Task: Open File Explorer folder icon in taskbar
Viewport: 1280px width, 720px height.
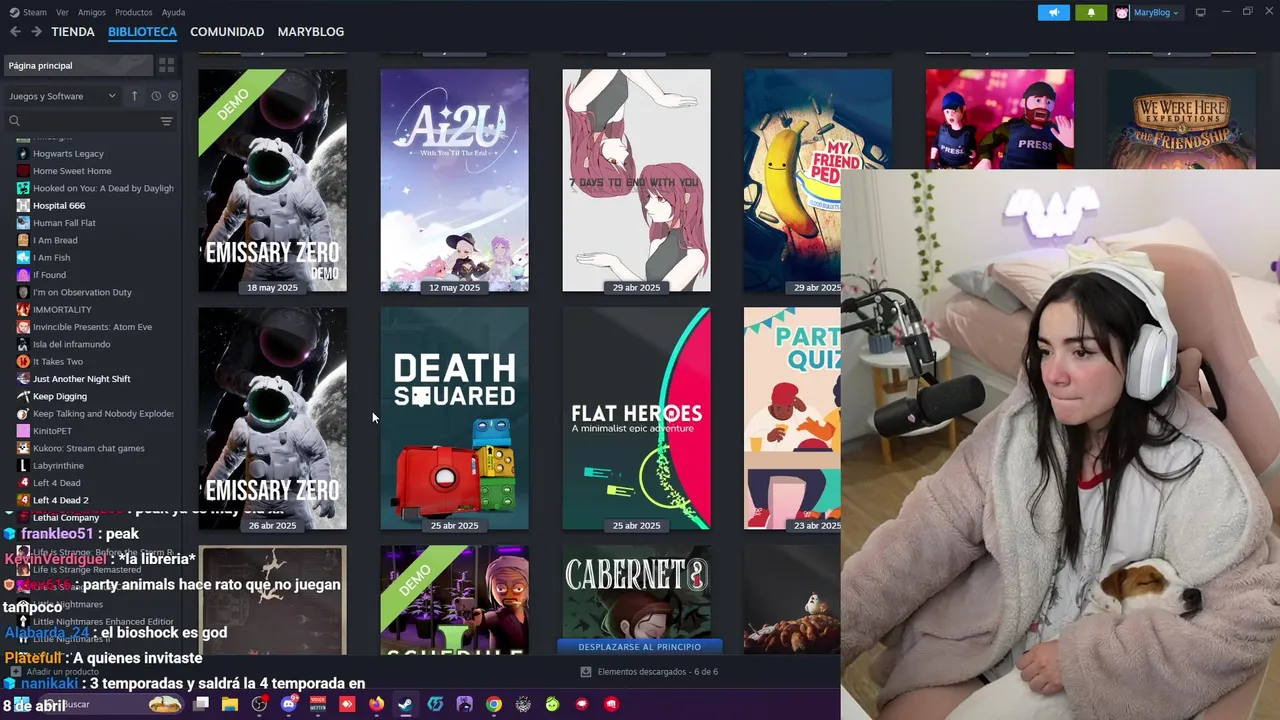Action: (x=230, y=704)
